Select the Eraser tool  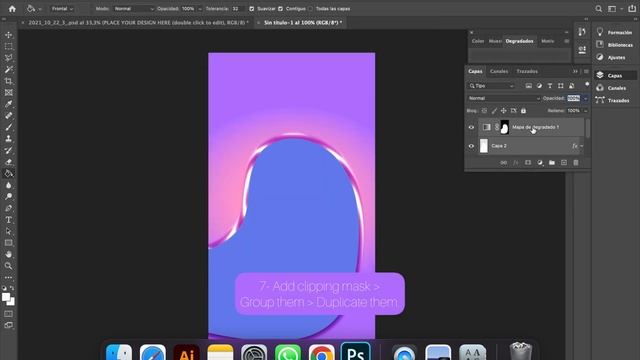click(x=9, y=162)
